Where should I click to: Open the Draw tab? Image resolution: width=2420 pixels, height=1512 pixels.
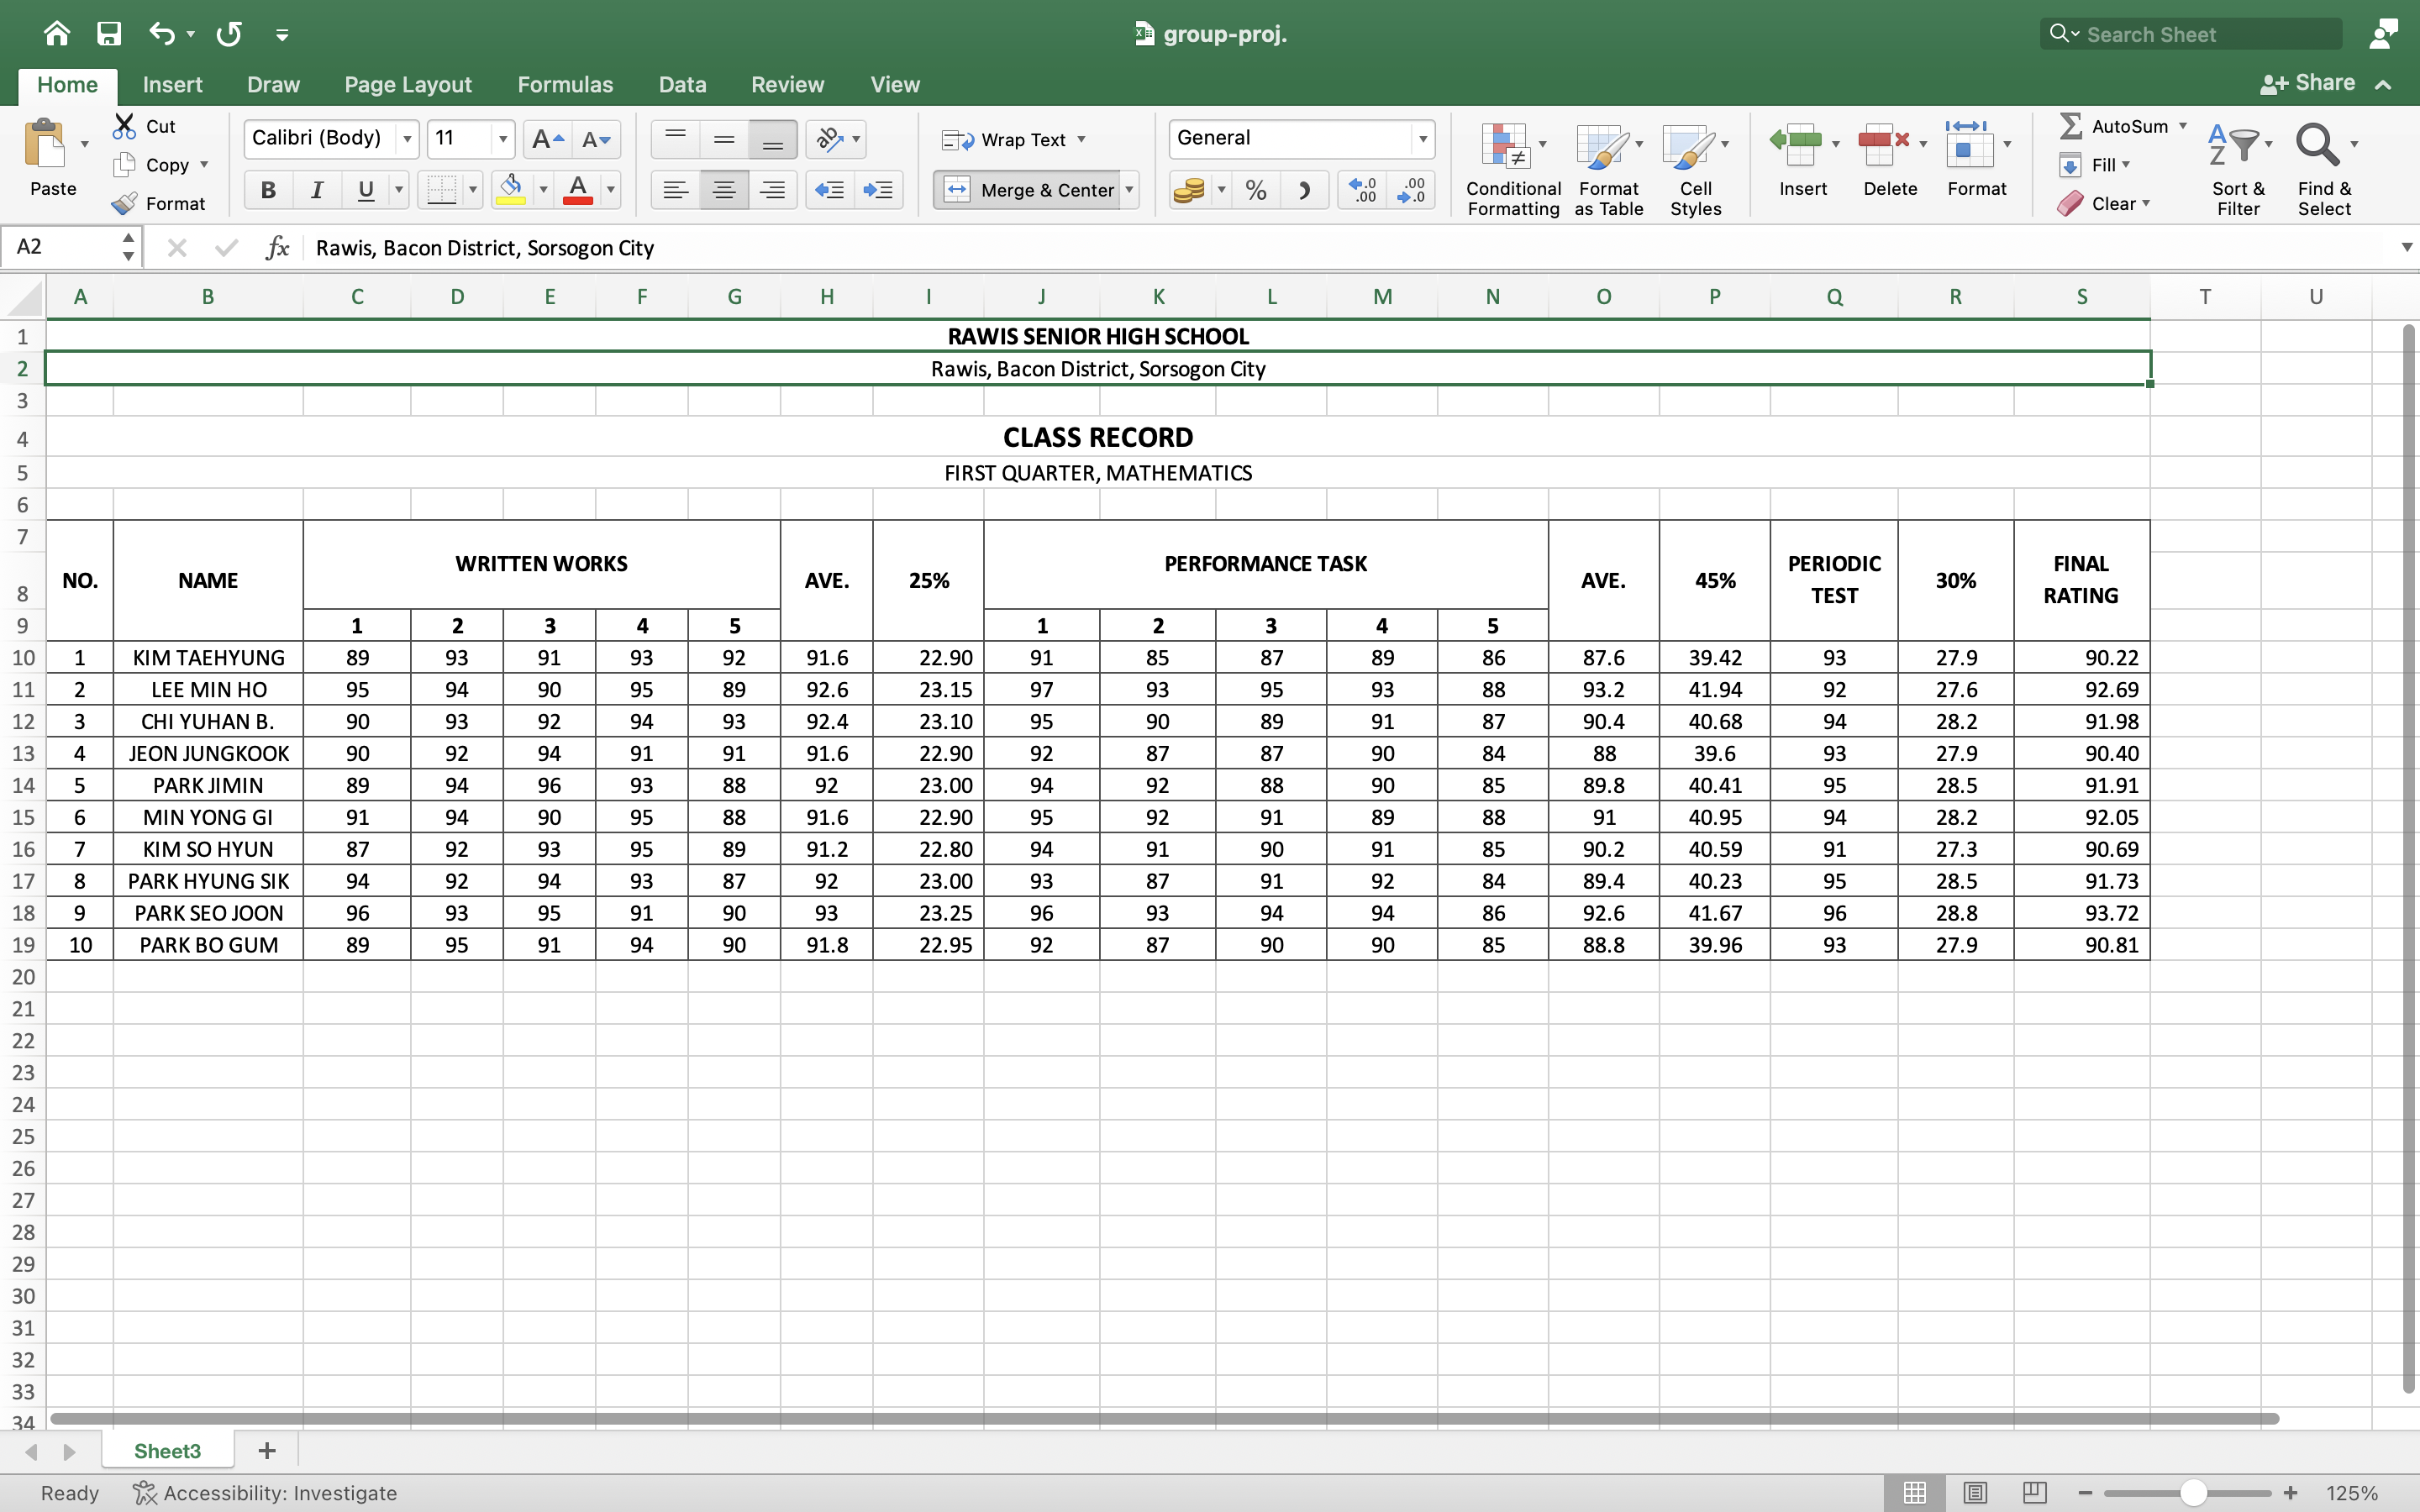(x=273, y=85)
